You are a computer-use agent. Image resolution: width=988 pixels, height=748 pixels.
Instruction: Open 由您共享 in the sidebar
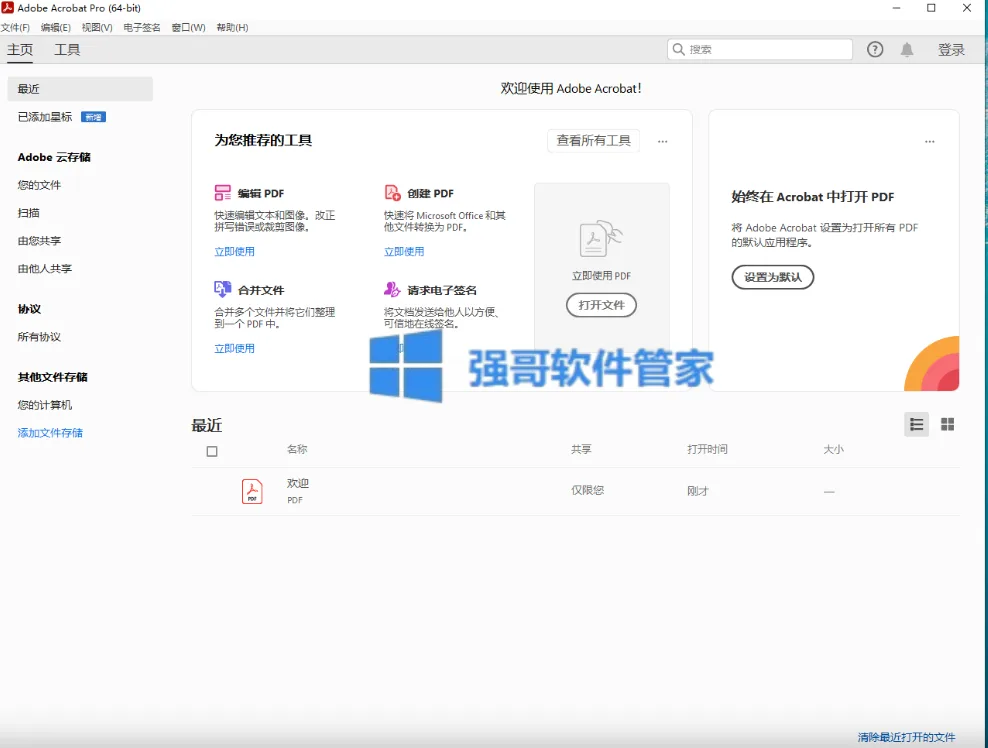(x=39, y=241)
